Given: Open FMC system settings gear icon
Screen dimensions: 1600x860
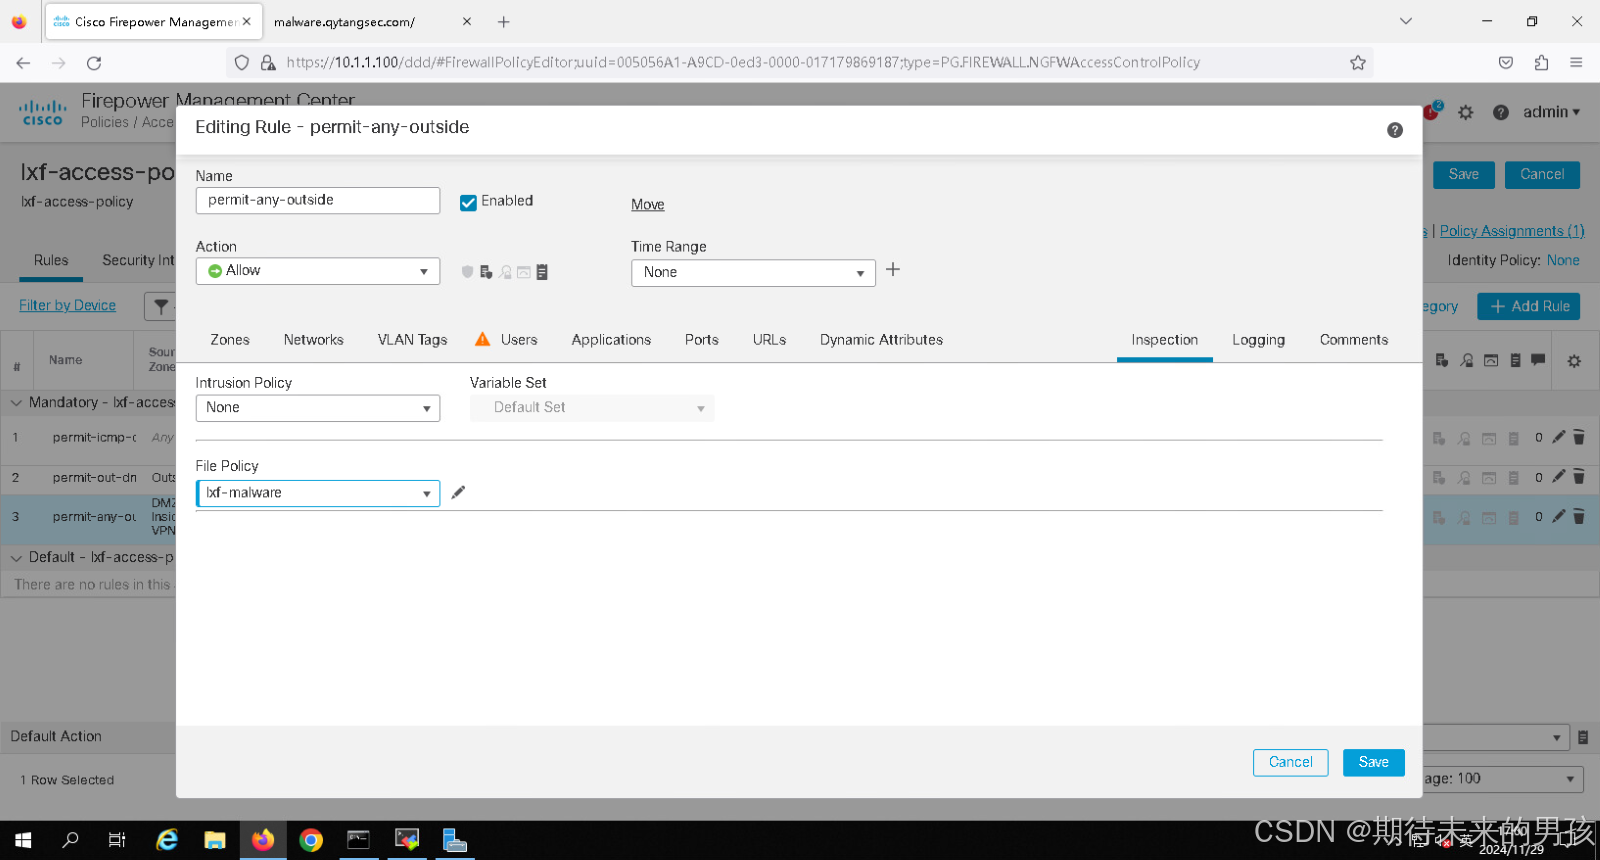Looking at the screenshot, I should pyautogui.click(x=1466, y=112).
